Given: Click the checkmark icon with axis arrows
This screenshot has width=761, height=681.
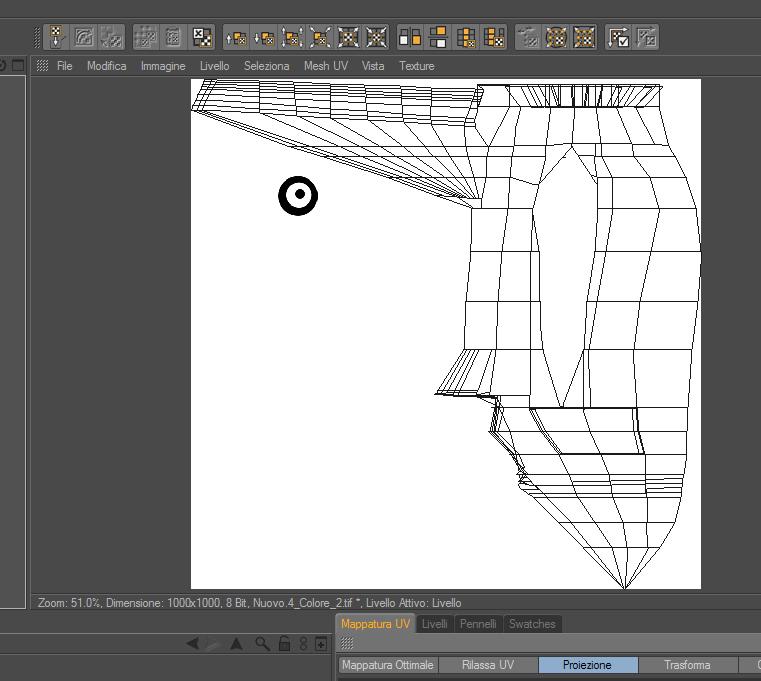Looking at the screenshot, I should 618,37.
